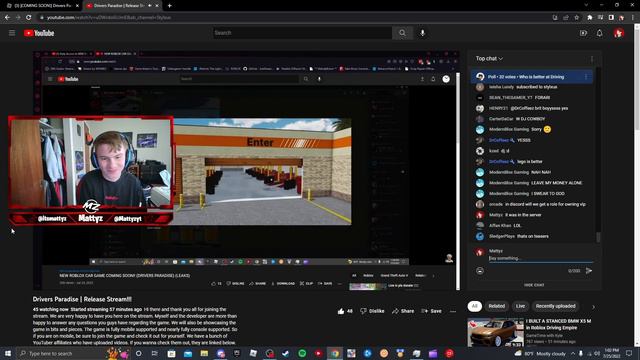
Task: Select the Live filter chip
Action: click(x=520, y=306)
